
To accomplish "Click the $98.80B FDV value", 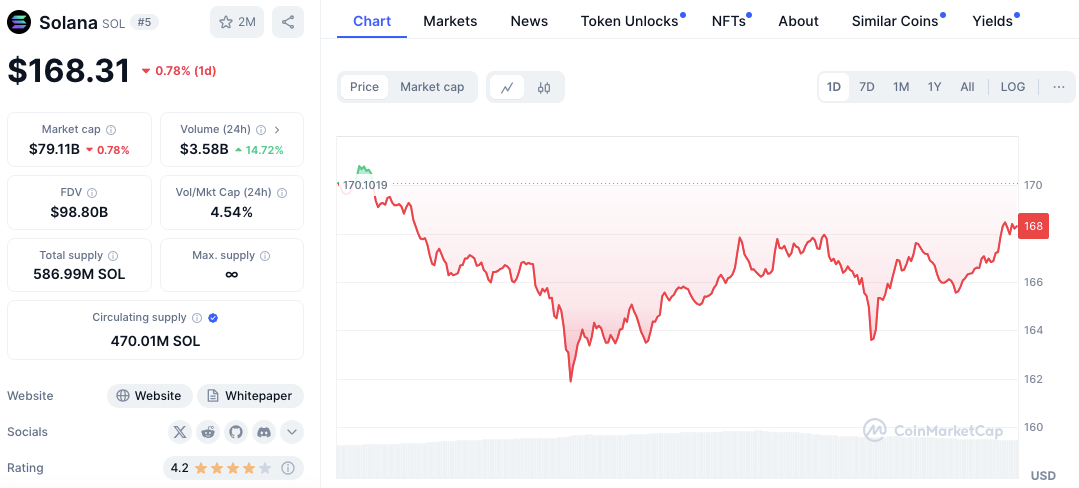I will click(79, 212).
